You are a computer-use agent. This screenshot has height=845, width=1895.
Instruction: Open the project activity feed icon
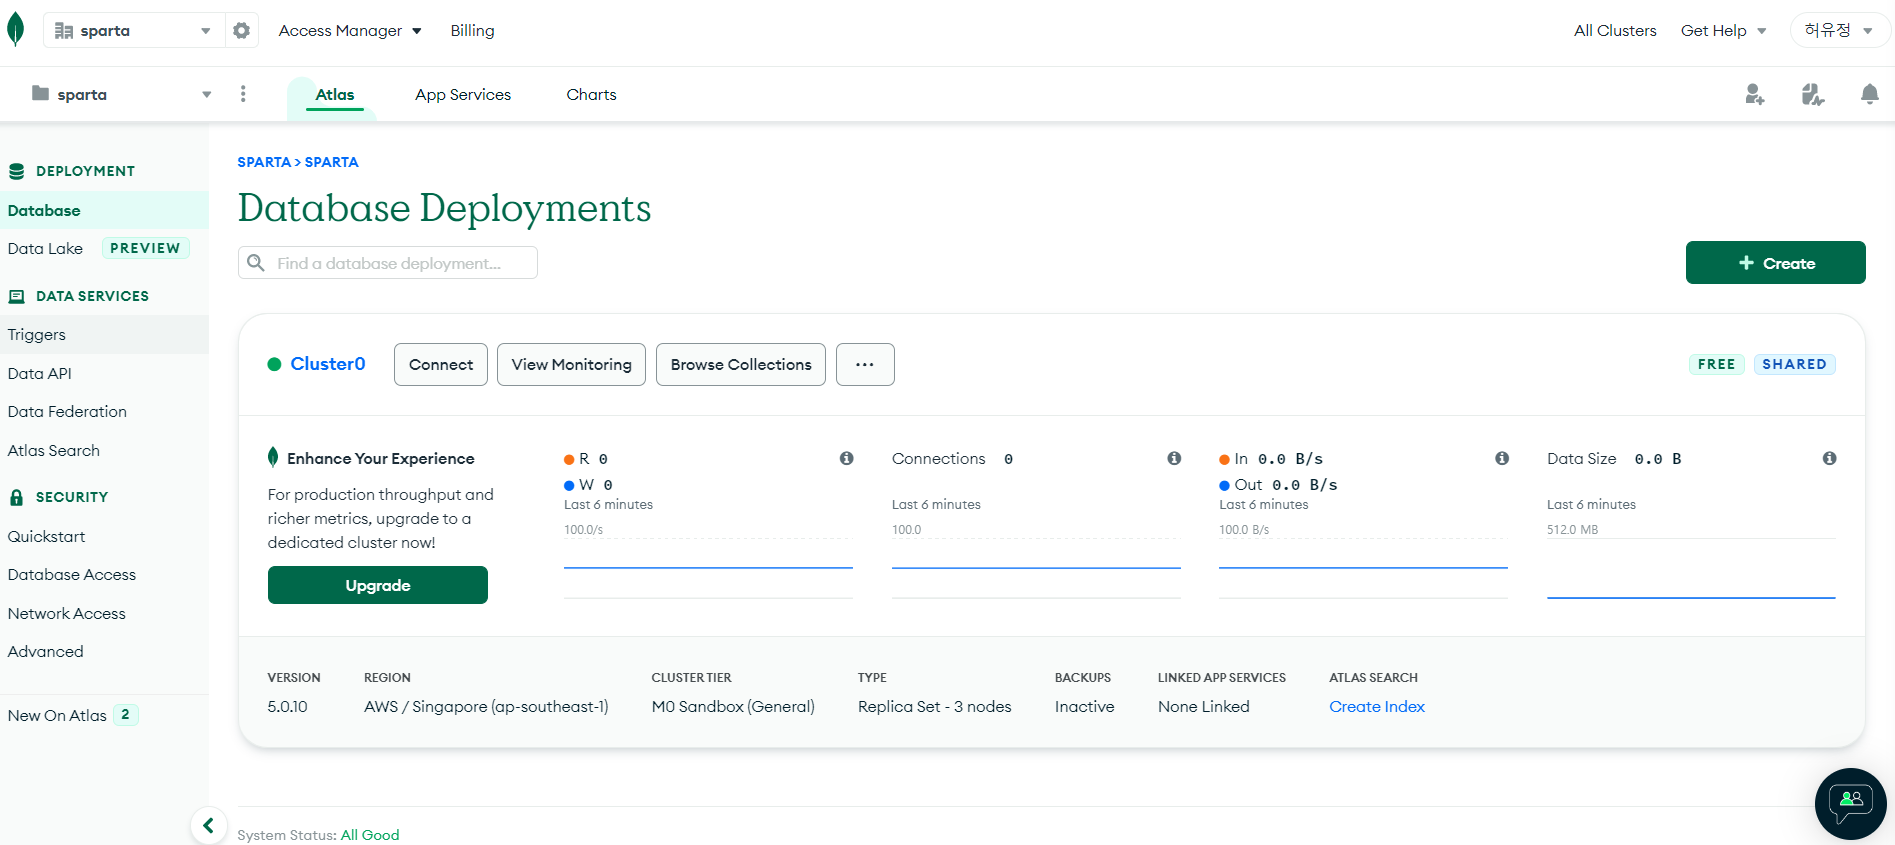coord(1812,94)
